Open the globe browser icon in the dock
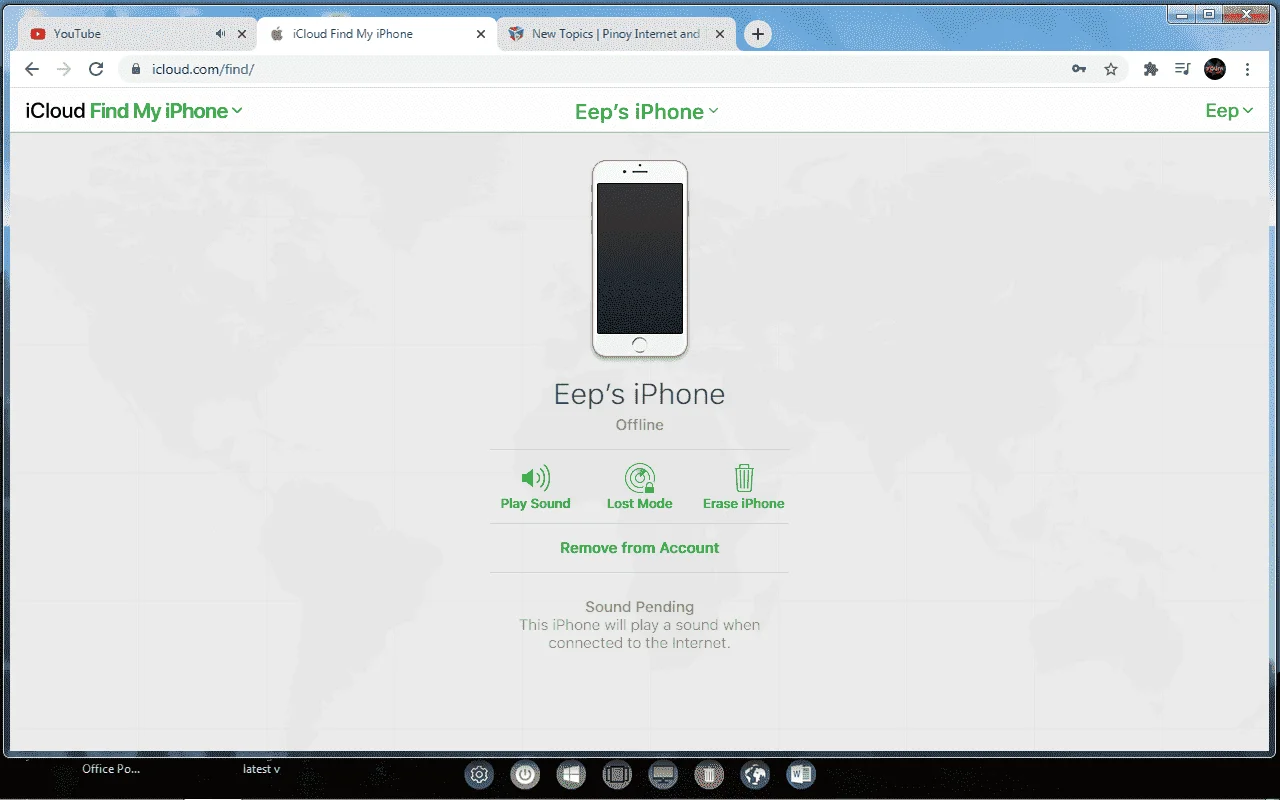Viewport: 1280px width, 800px height. (755, 775)
